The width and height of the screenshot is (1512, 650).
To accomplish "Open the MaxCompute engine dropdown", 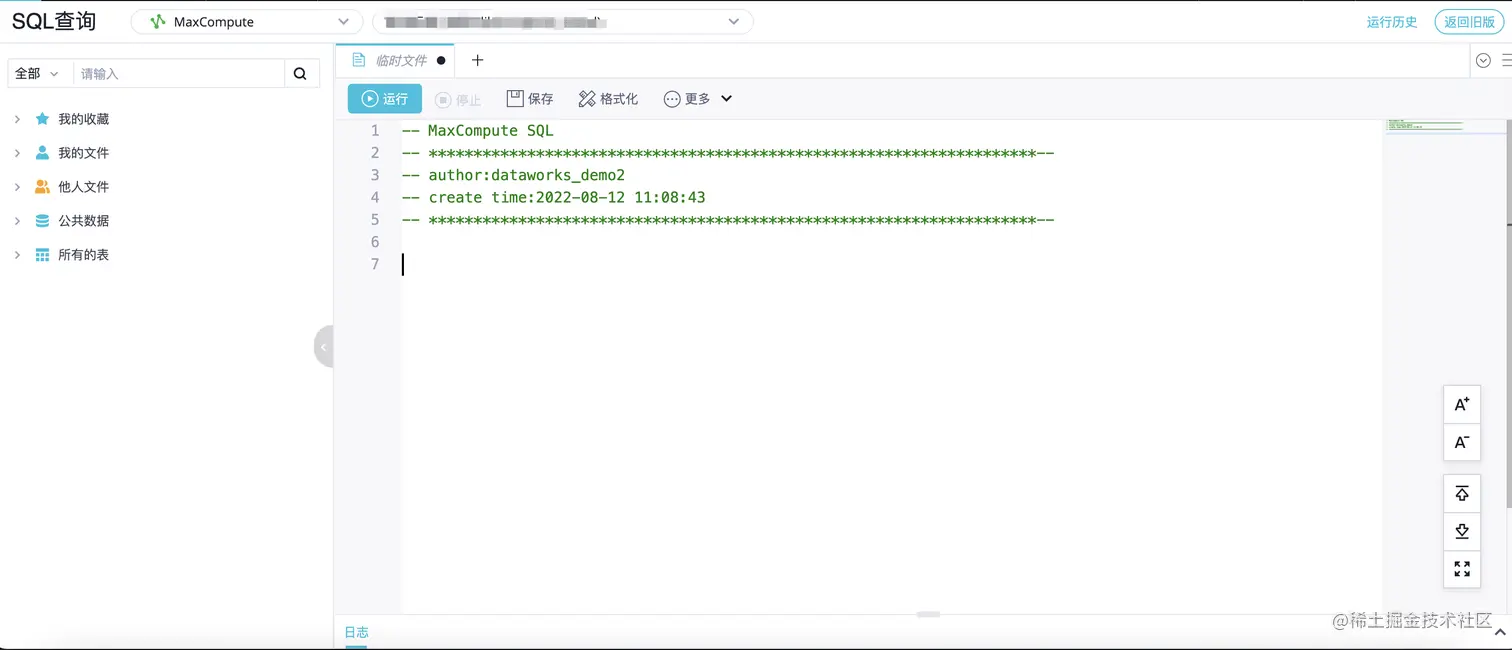I will (x=247, y=22).
